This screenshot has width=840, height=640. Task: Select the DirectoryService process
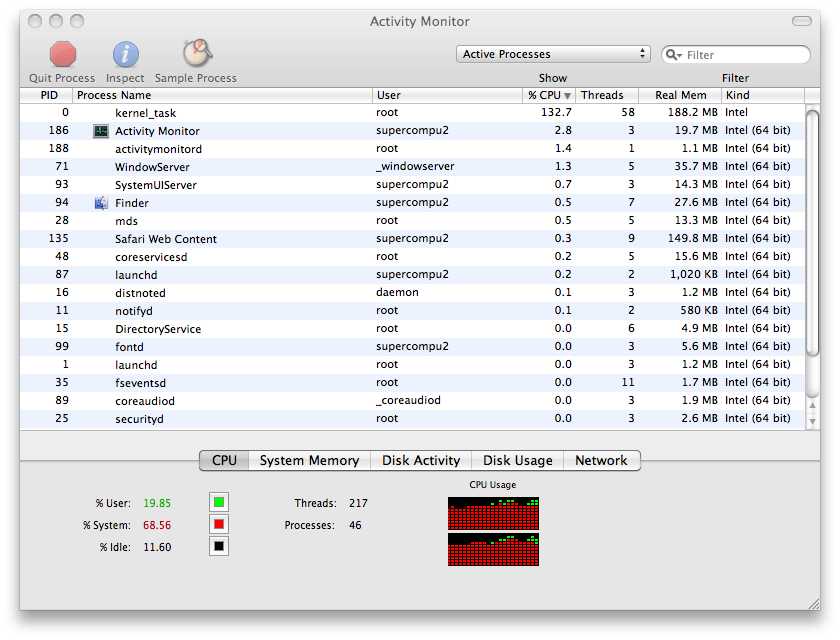pyautogui.click(x=412, y=329)
